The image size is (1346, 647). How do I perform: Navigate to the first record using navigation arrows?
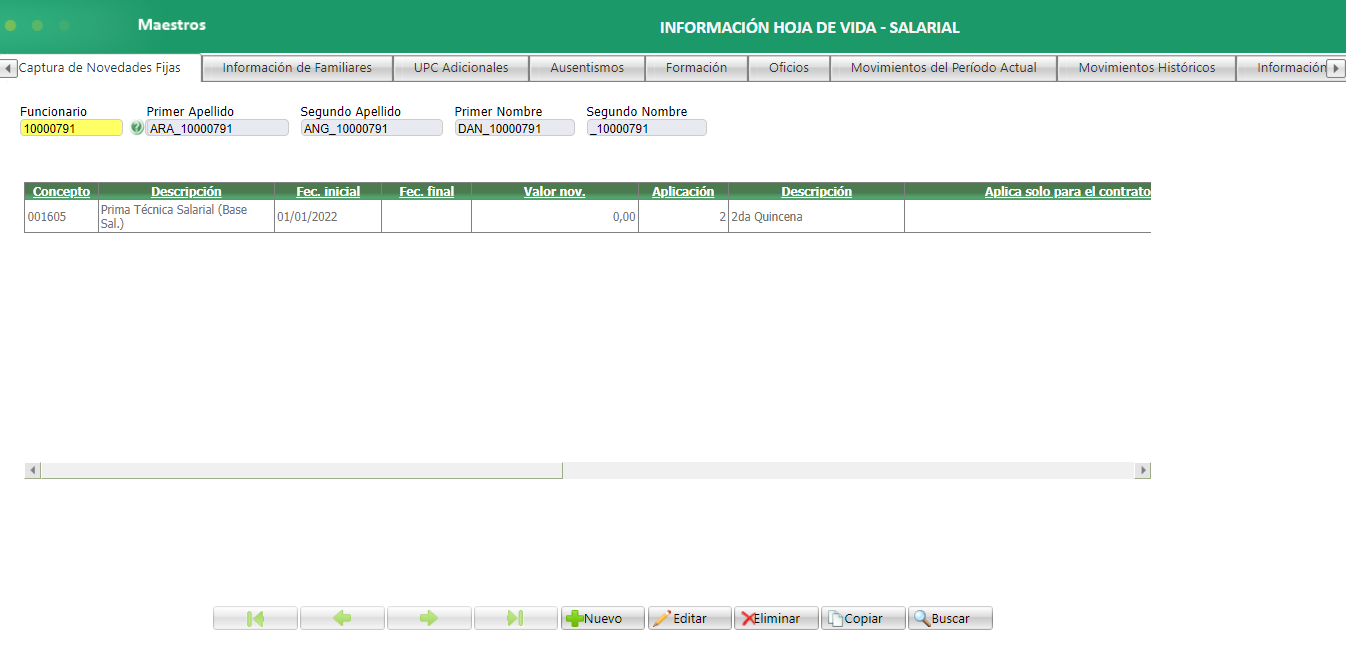coord(254,617)
